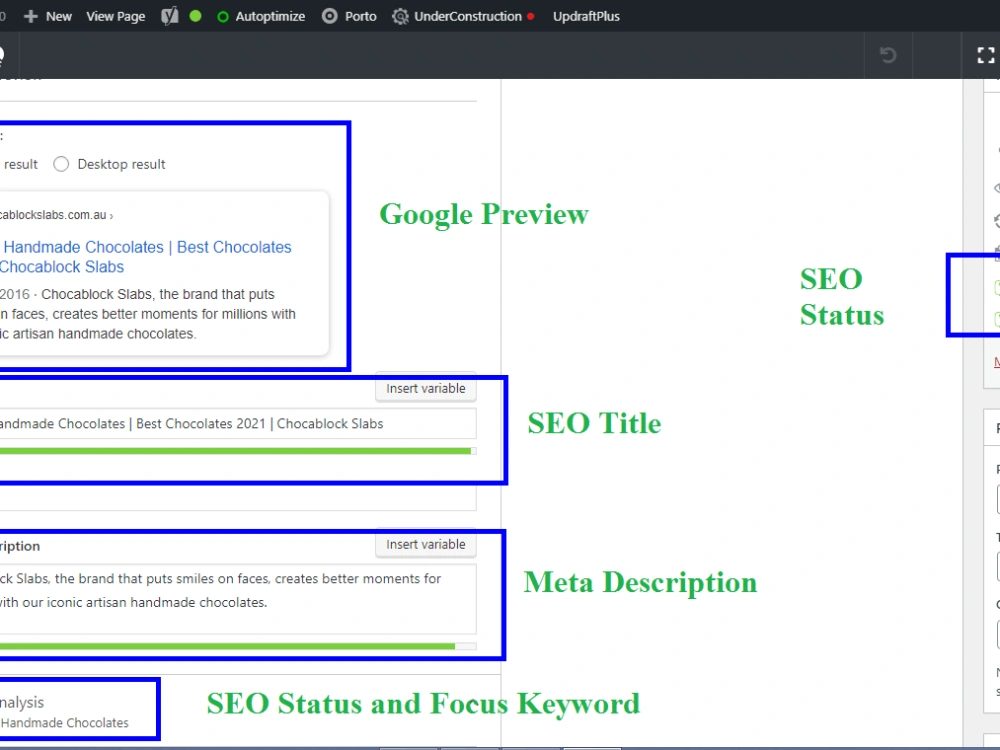Click the undo arrow icon in the toolbar
This screenshot has height=750, width=1000.
click(x=888, y=55)
